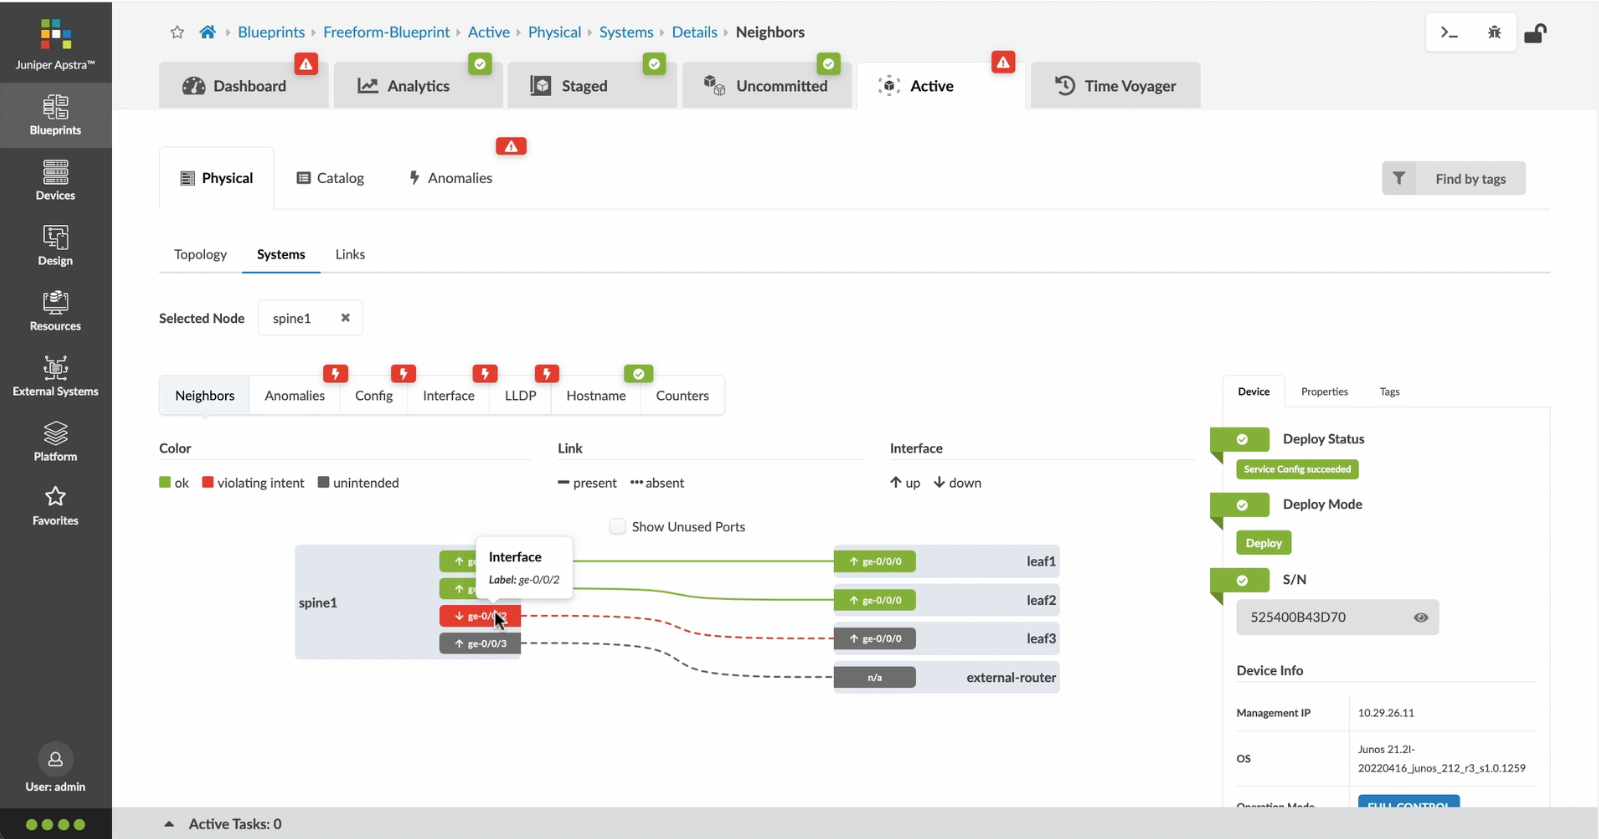This screenshot has height=839, width=1599.
Task: Open the Dashboard tab
Action: 244,86
